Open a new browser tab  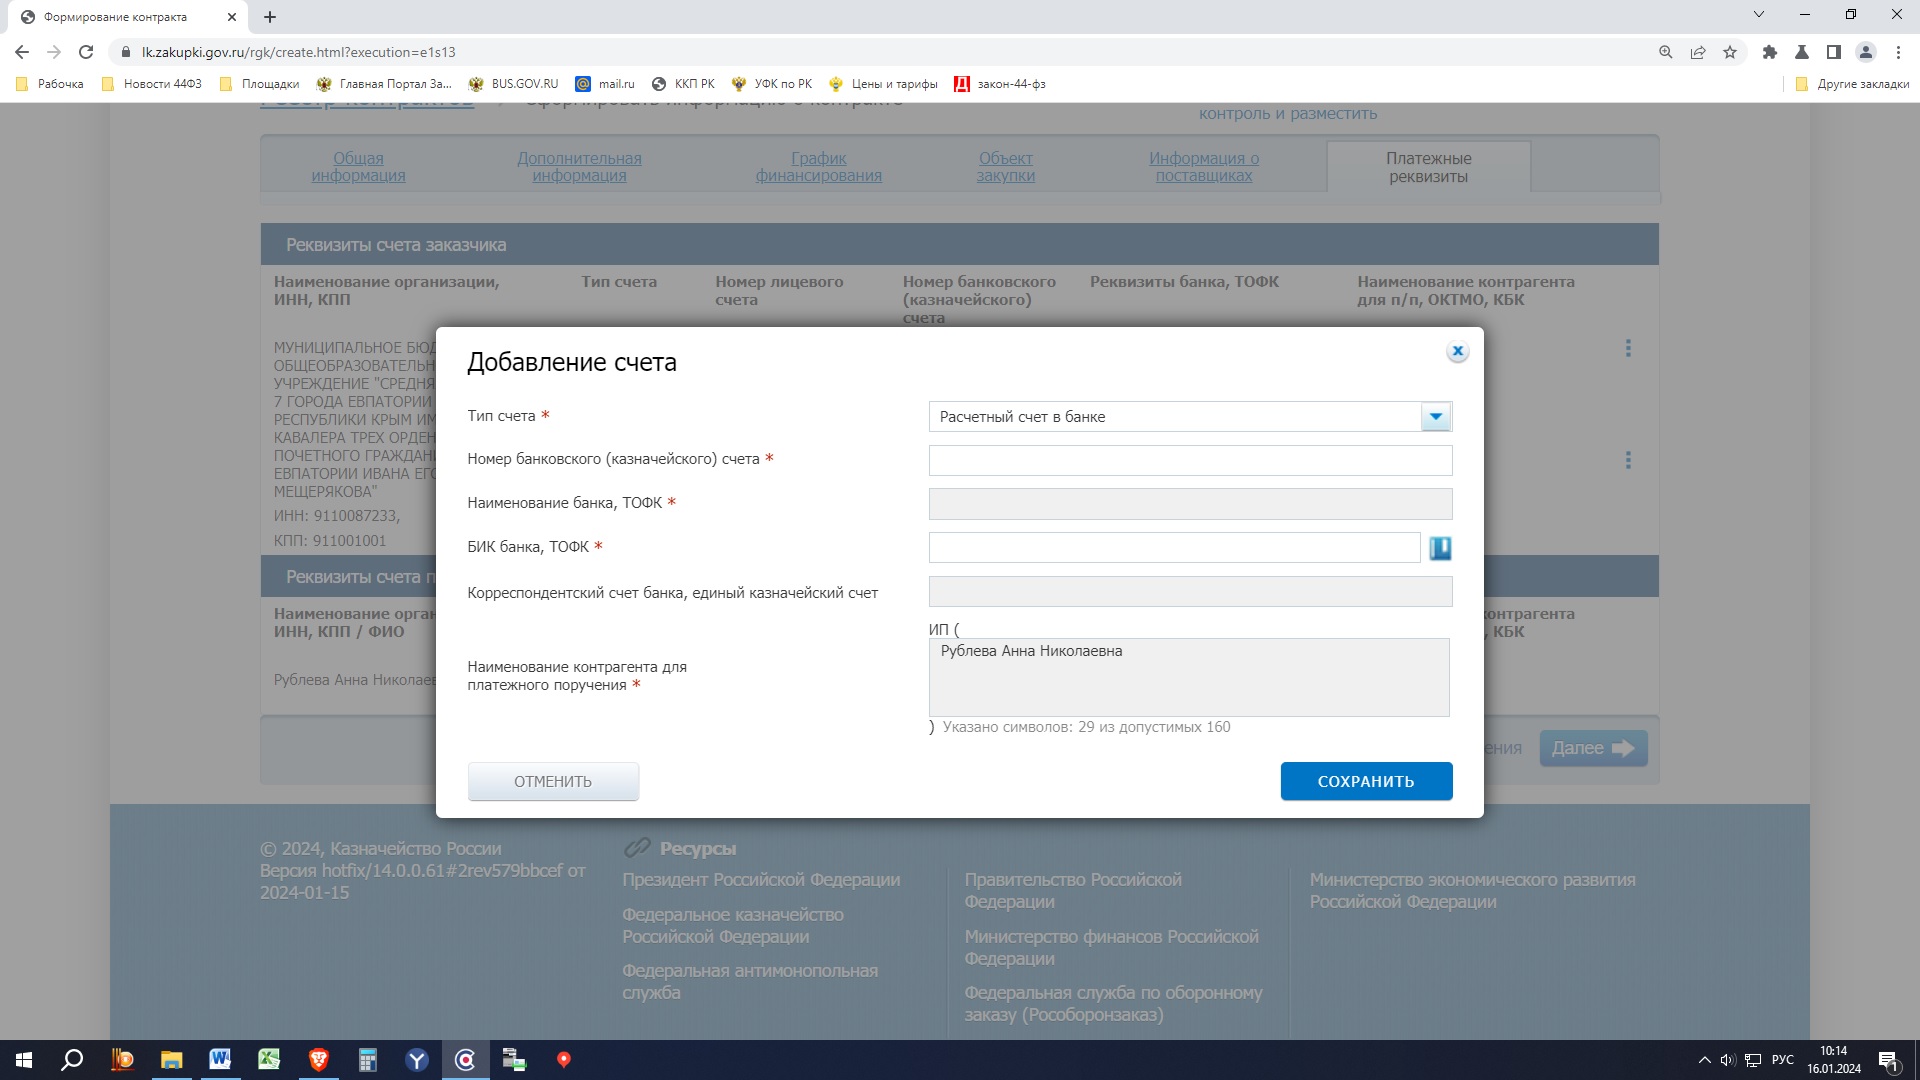(270, 17)
